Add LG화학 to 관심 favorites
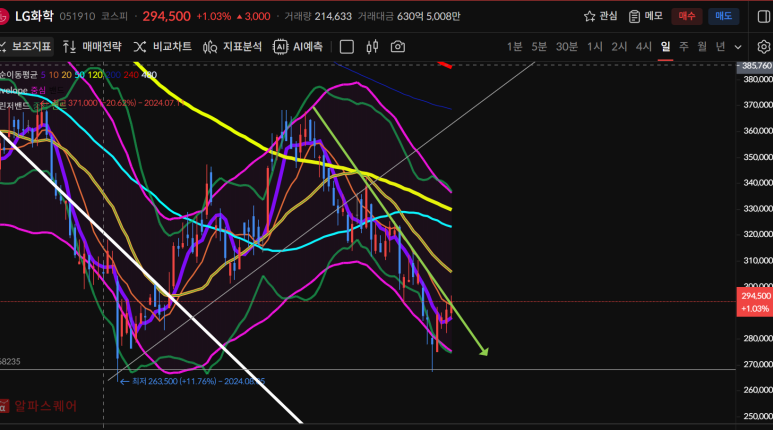773x430 pixels. (x=600, y=16)
